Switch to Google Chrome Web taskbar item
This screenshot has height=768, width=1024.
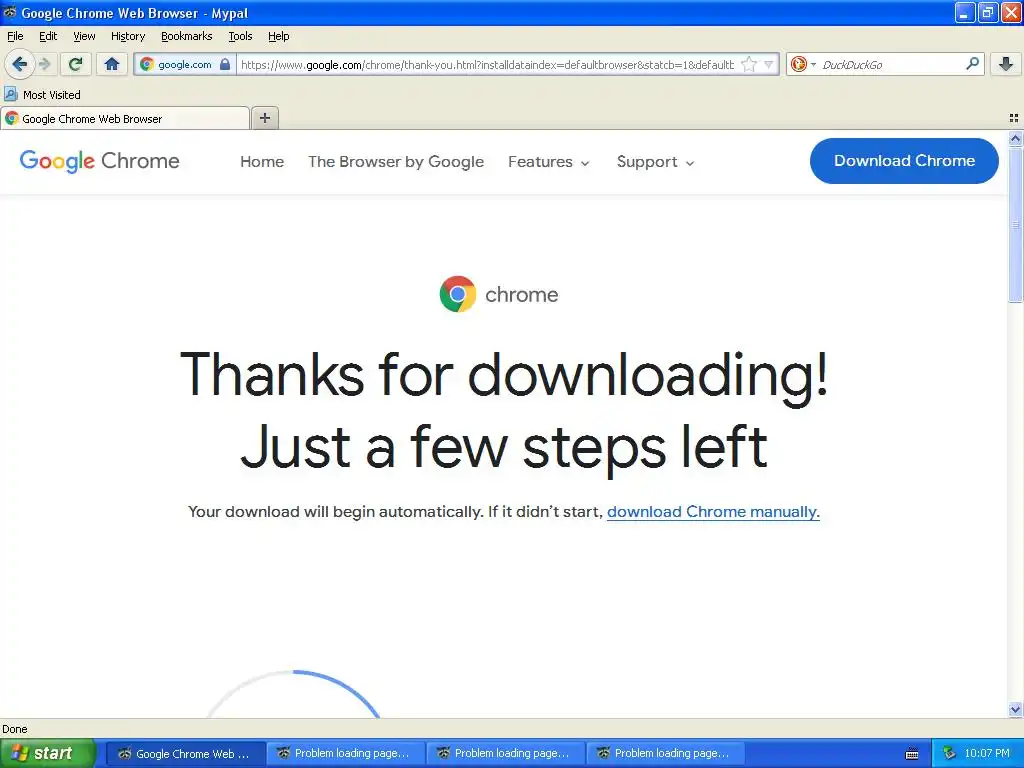[185, 754]
